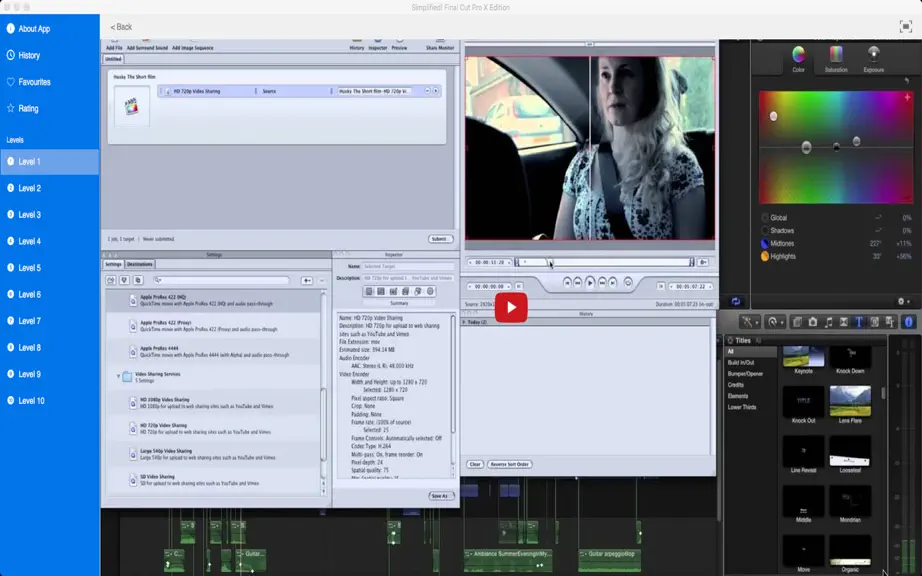Viewport: 922px width, 576px height.
Task: Click the Inspector Name field
Action: point(408,266)
